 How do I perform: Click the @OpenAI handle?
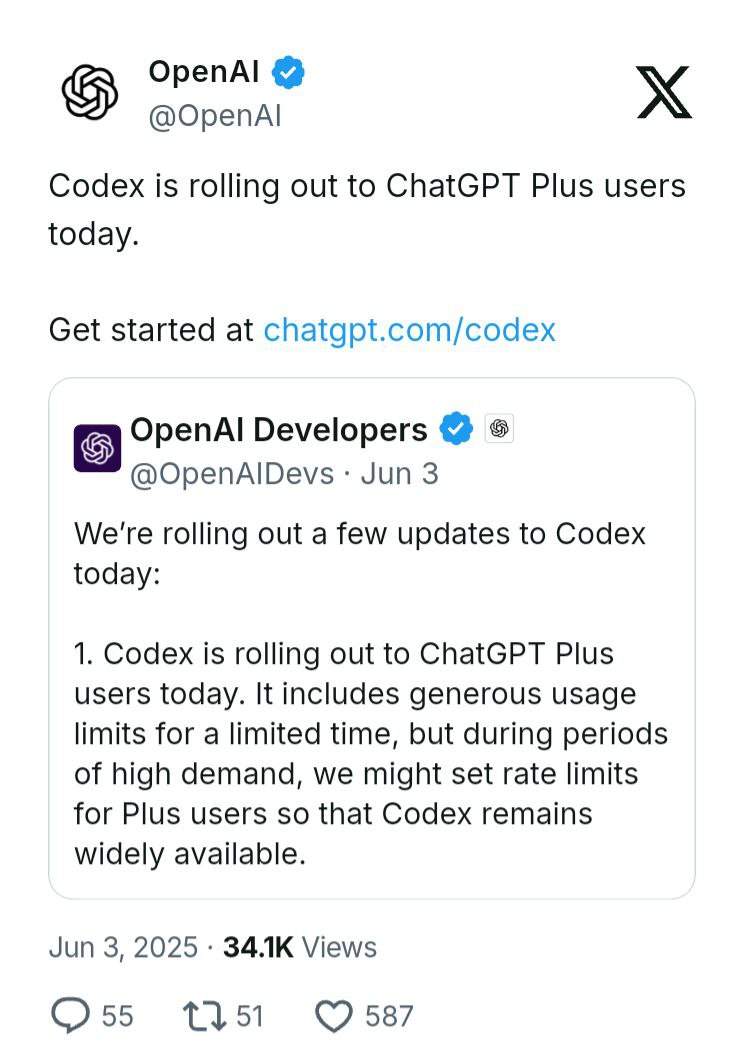pos(214,116)
